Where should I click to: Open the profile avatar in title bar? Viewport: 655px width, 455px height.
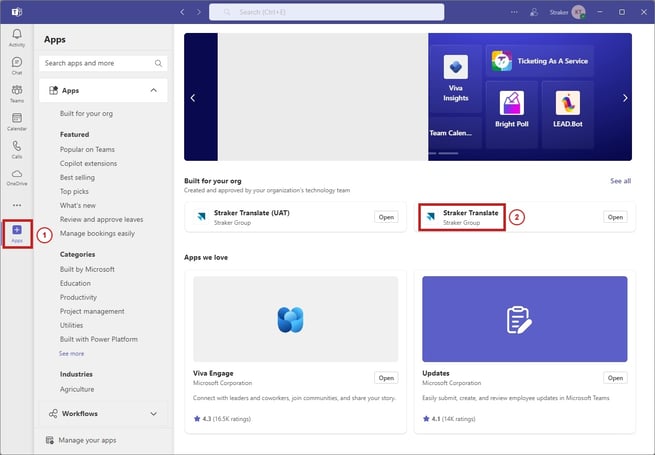click(x=579, y=12)
